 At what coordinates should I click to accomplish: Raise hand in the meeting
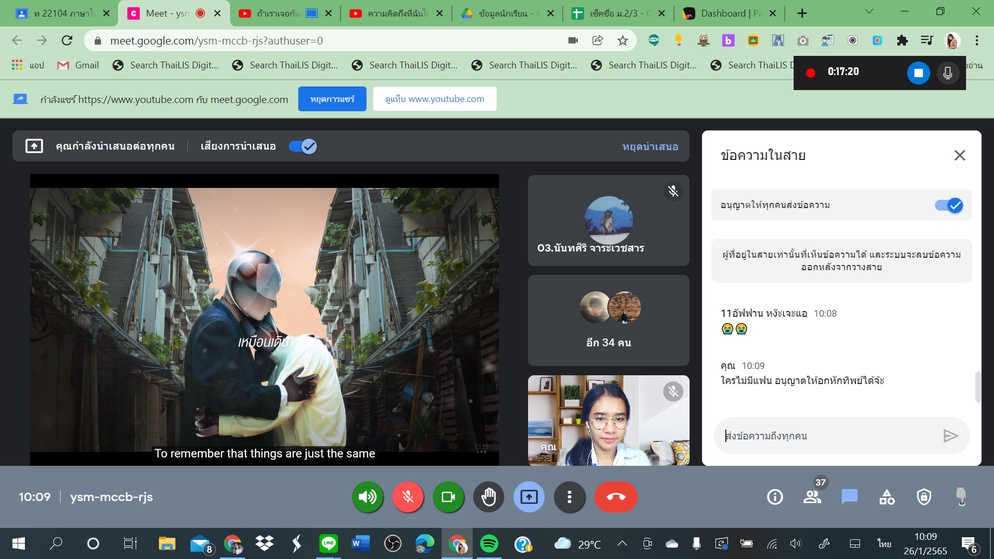(488, 497)
